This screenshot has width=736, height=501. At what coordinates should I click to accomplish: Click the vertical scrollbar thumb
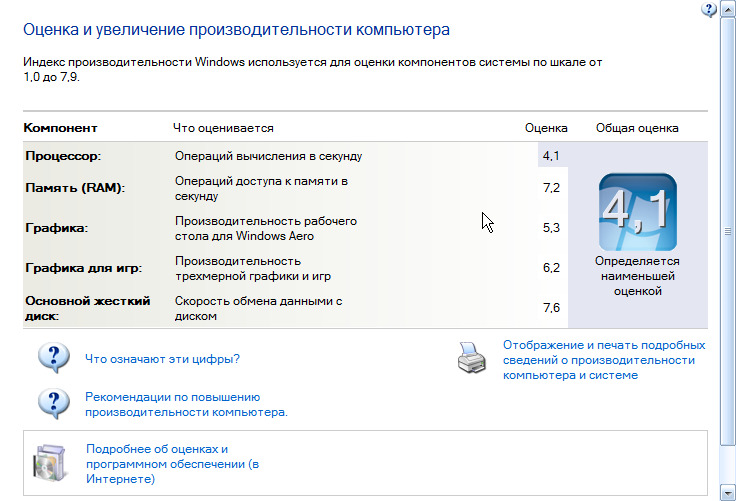(728, 230)
